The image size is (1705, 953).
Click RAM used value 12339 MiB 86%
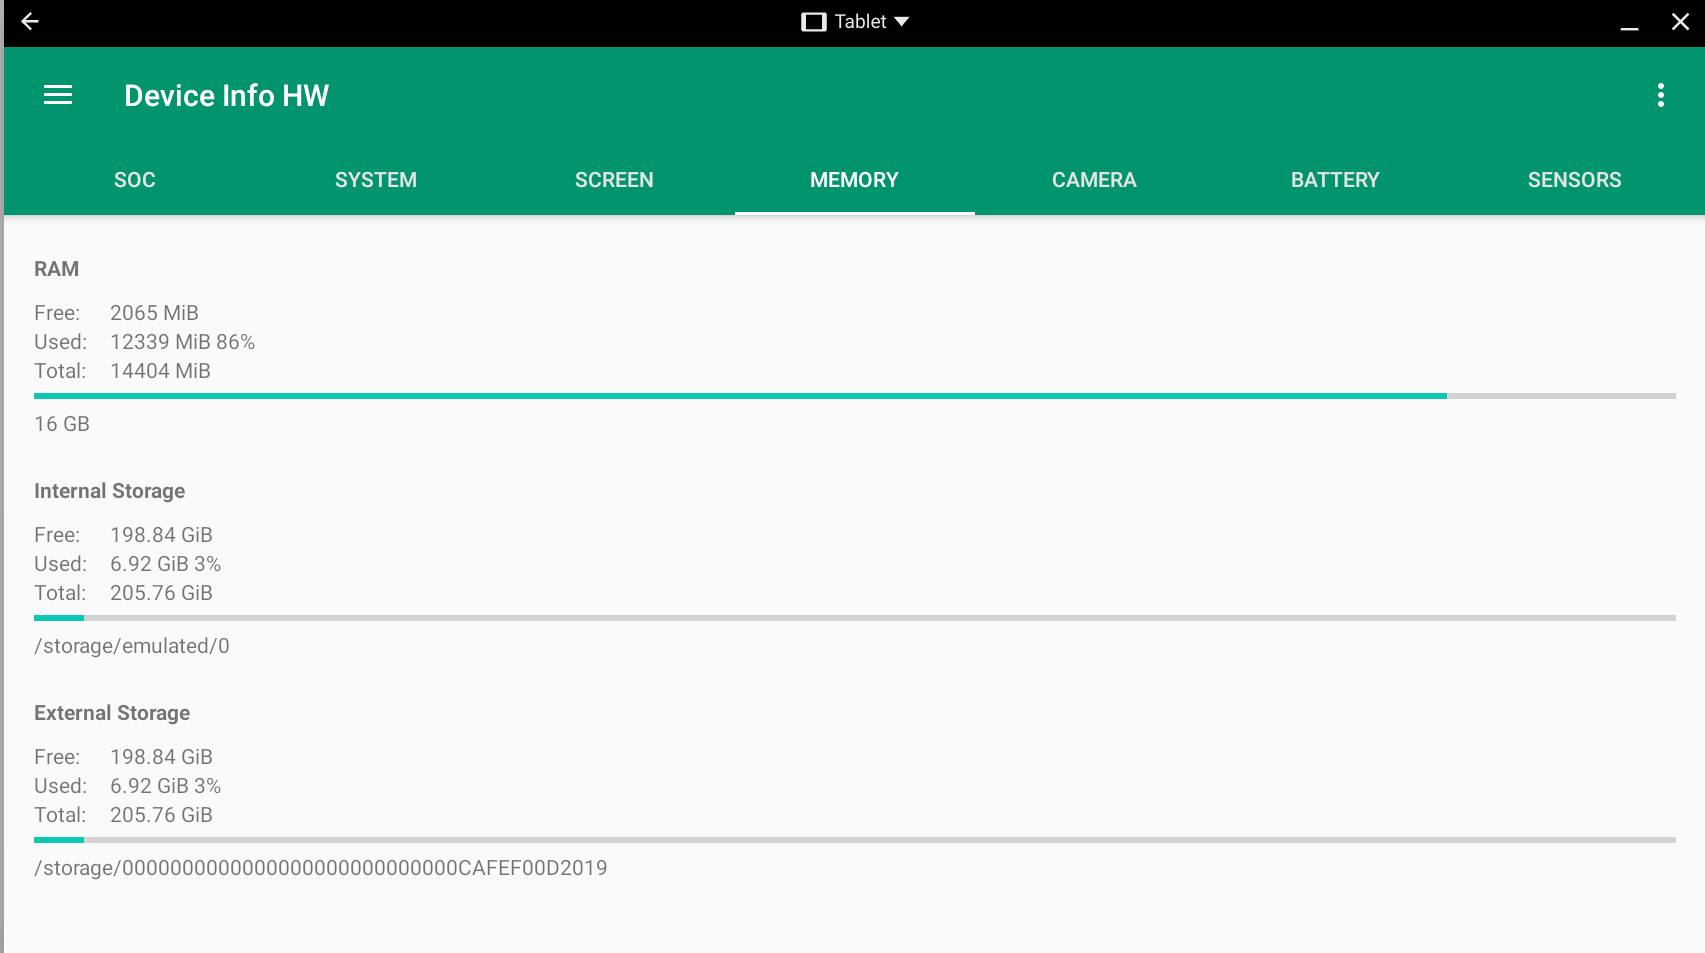coord(182,342)
